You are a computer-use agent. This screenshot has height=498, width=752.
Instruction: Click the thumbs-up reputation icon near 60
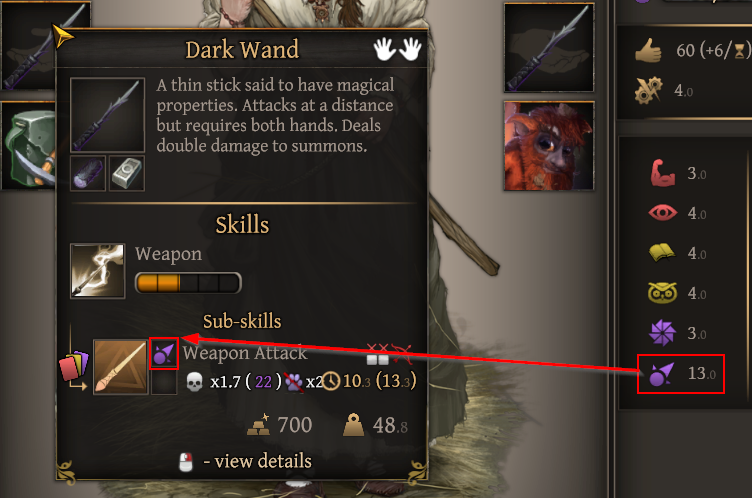[x=648, y=50]
